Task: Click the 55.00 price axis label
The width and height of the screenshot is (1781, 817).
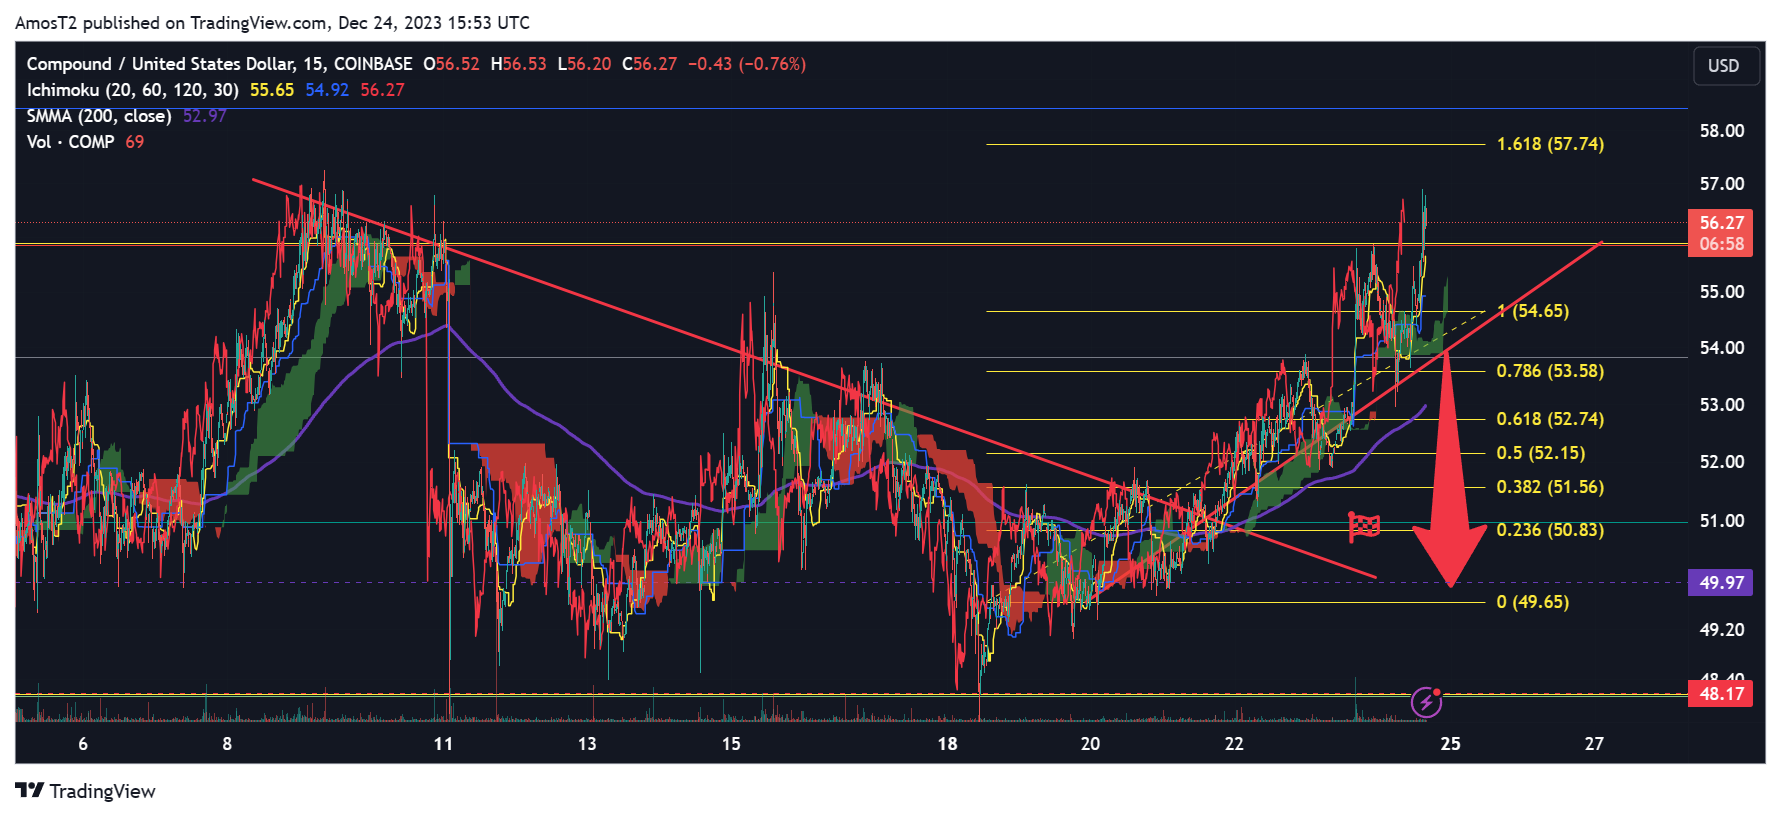Action: click(x=1722, y=292)
